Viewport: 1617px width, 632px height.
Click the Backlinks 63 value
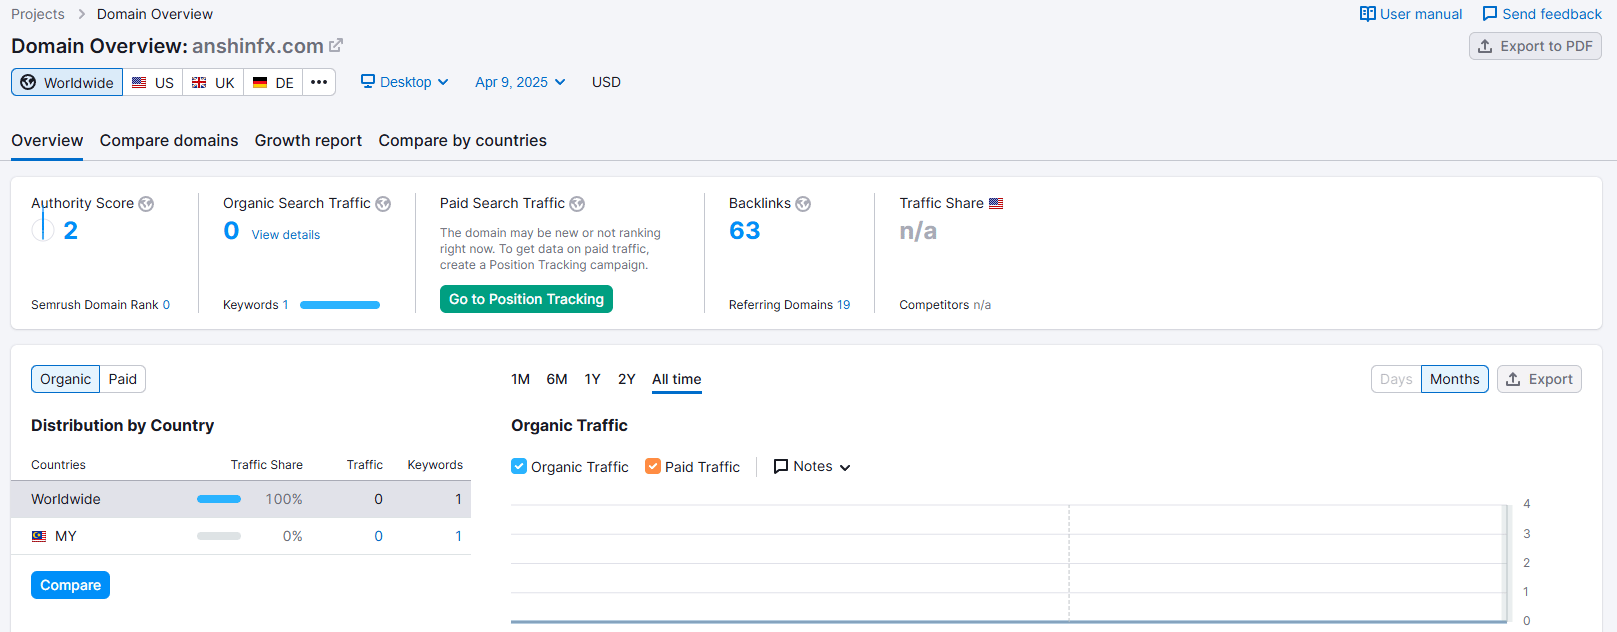point(744,231)
